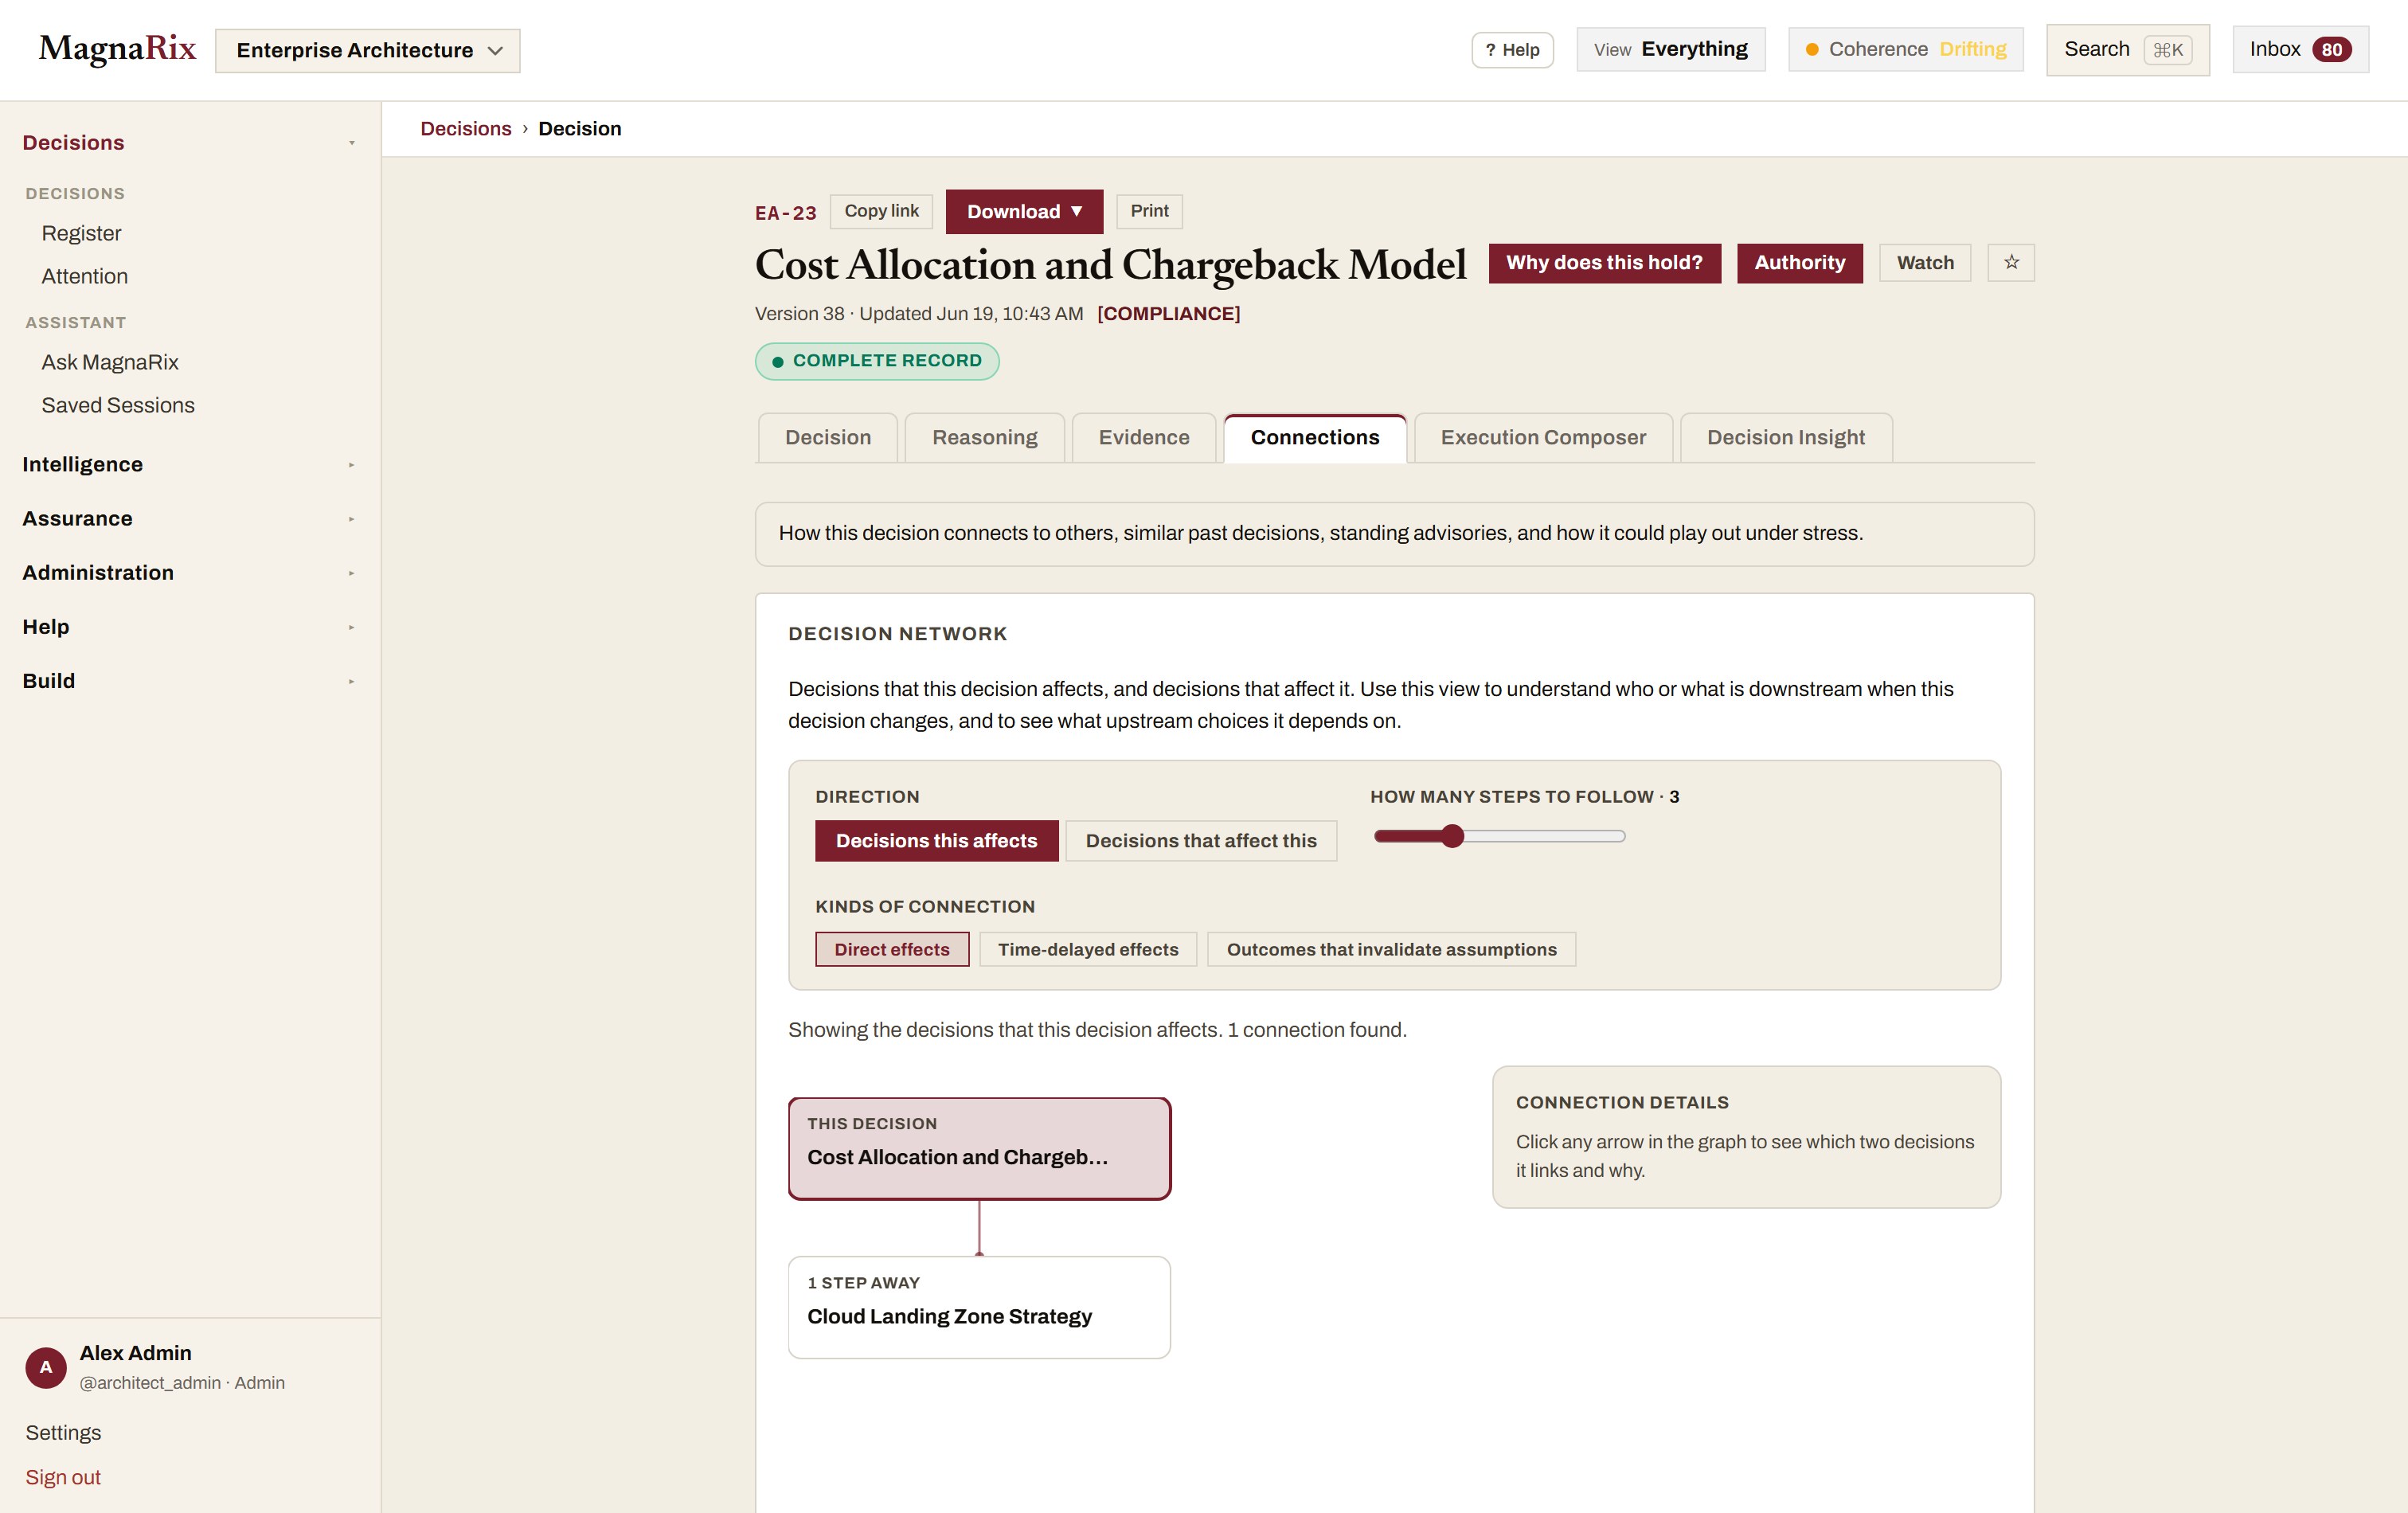2408x1513 pixels.
Task: Click the Coherence Drifting status indicator
Action: (1905, 49)
